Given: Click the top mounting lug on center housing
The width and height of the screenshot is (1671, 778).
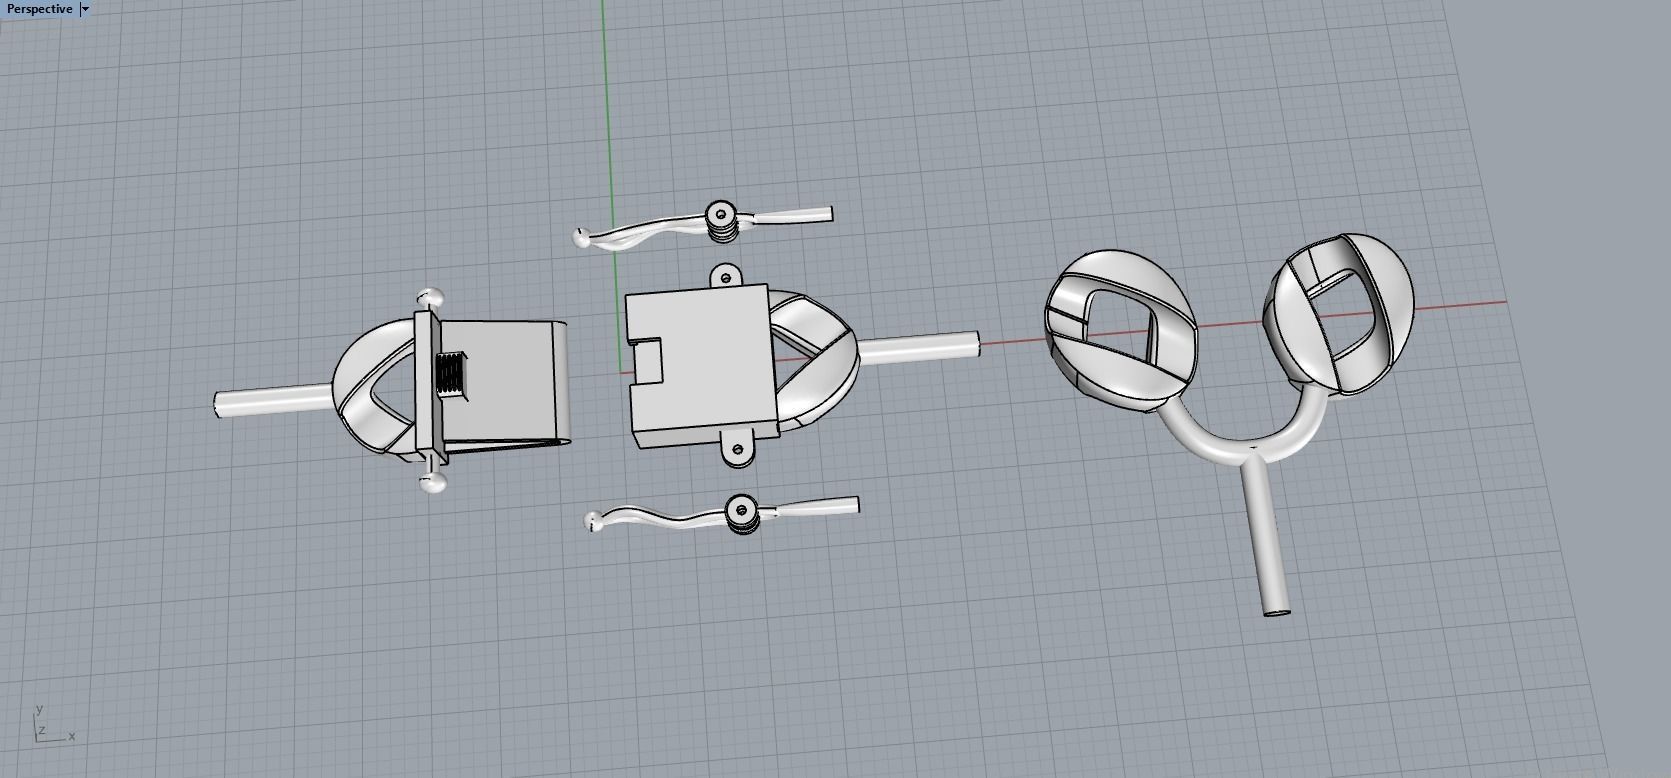Looking at the screenshot, I should click(x=724, y=276).
